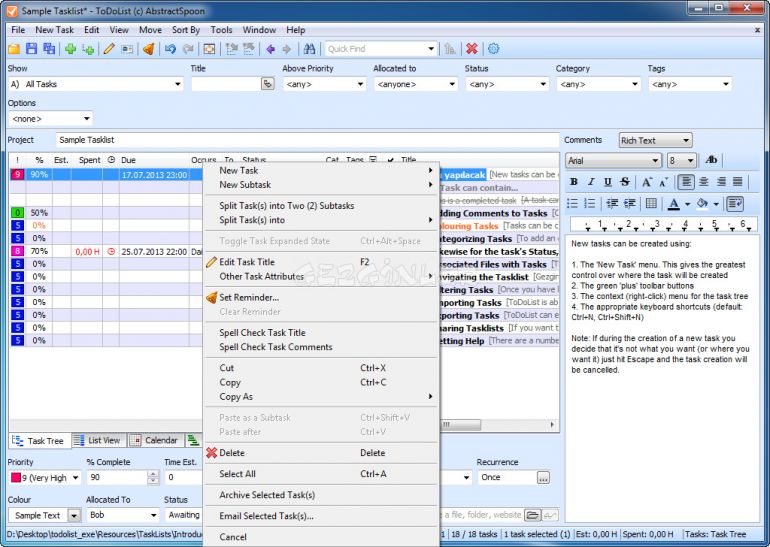This screenshot has width=770, height=547.
Task: Click the expand all tasks toolbar icon
Action: tap(231, 49)
